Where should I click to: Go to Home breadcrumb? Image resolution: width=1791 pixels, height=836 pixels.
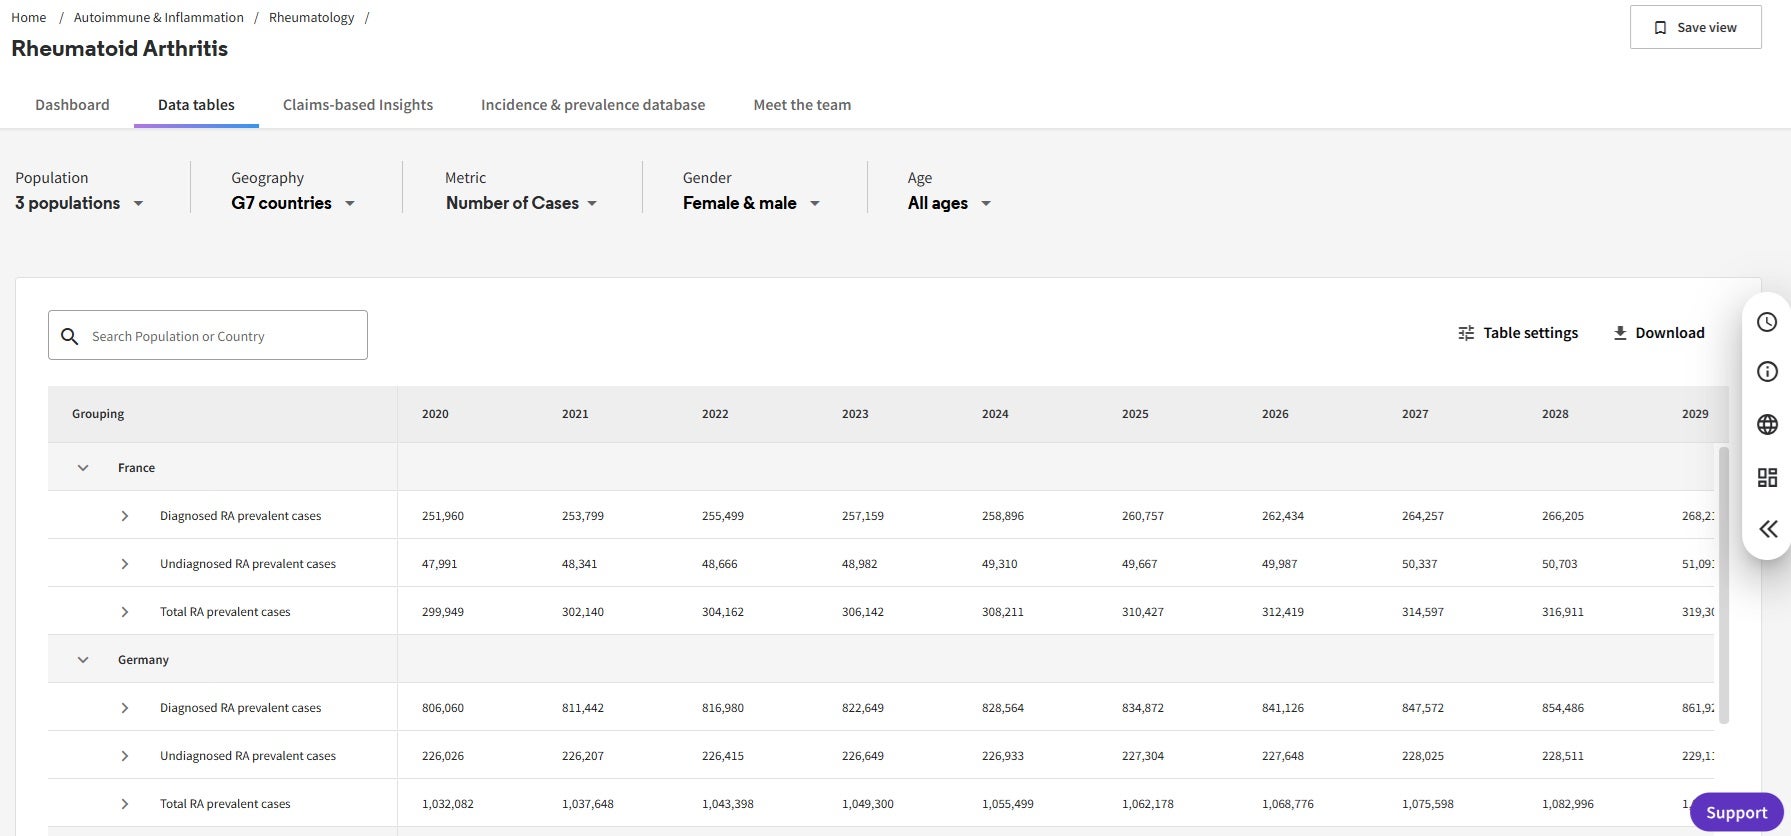click(28, 17)
